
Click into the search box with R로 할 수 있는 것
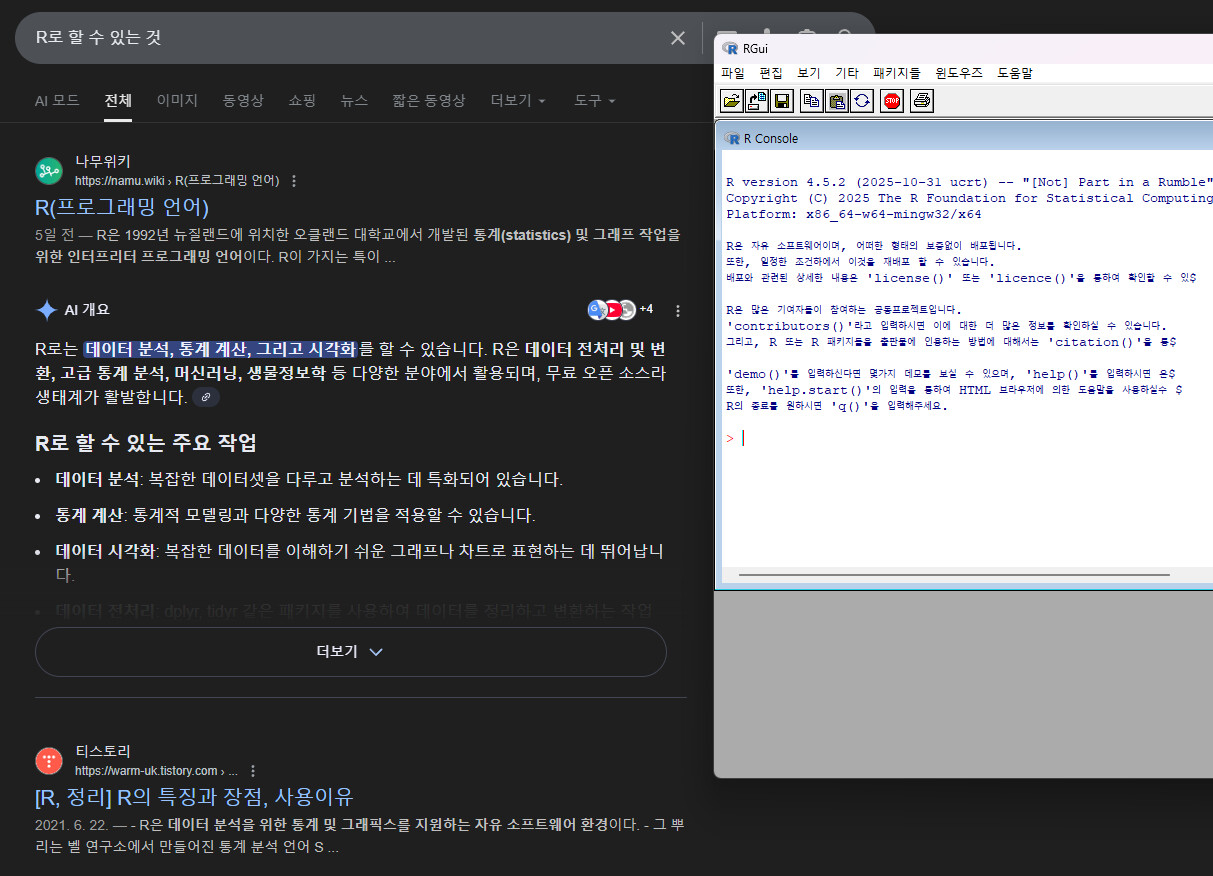340,38
